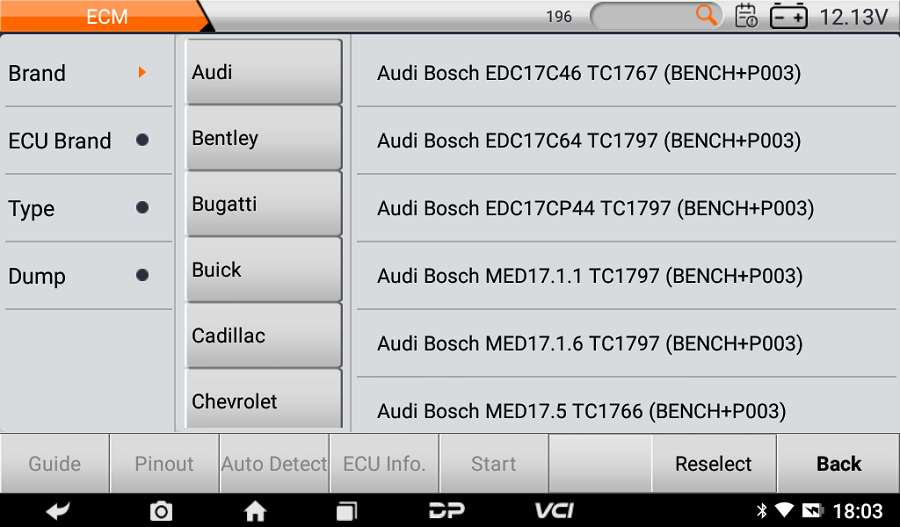Tap the DP diagnostics icon
This screenshot has height=527, width=900.
pos(447,511)
